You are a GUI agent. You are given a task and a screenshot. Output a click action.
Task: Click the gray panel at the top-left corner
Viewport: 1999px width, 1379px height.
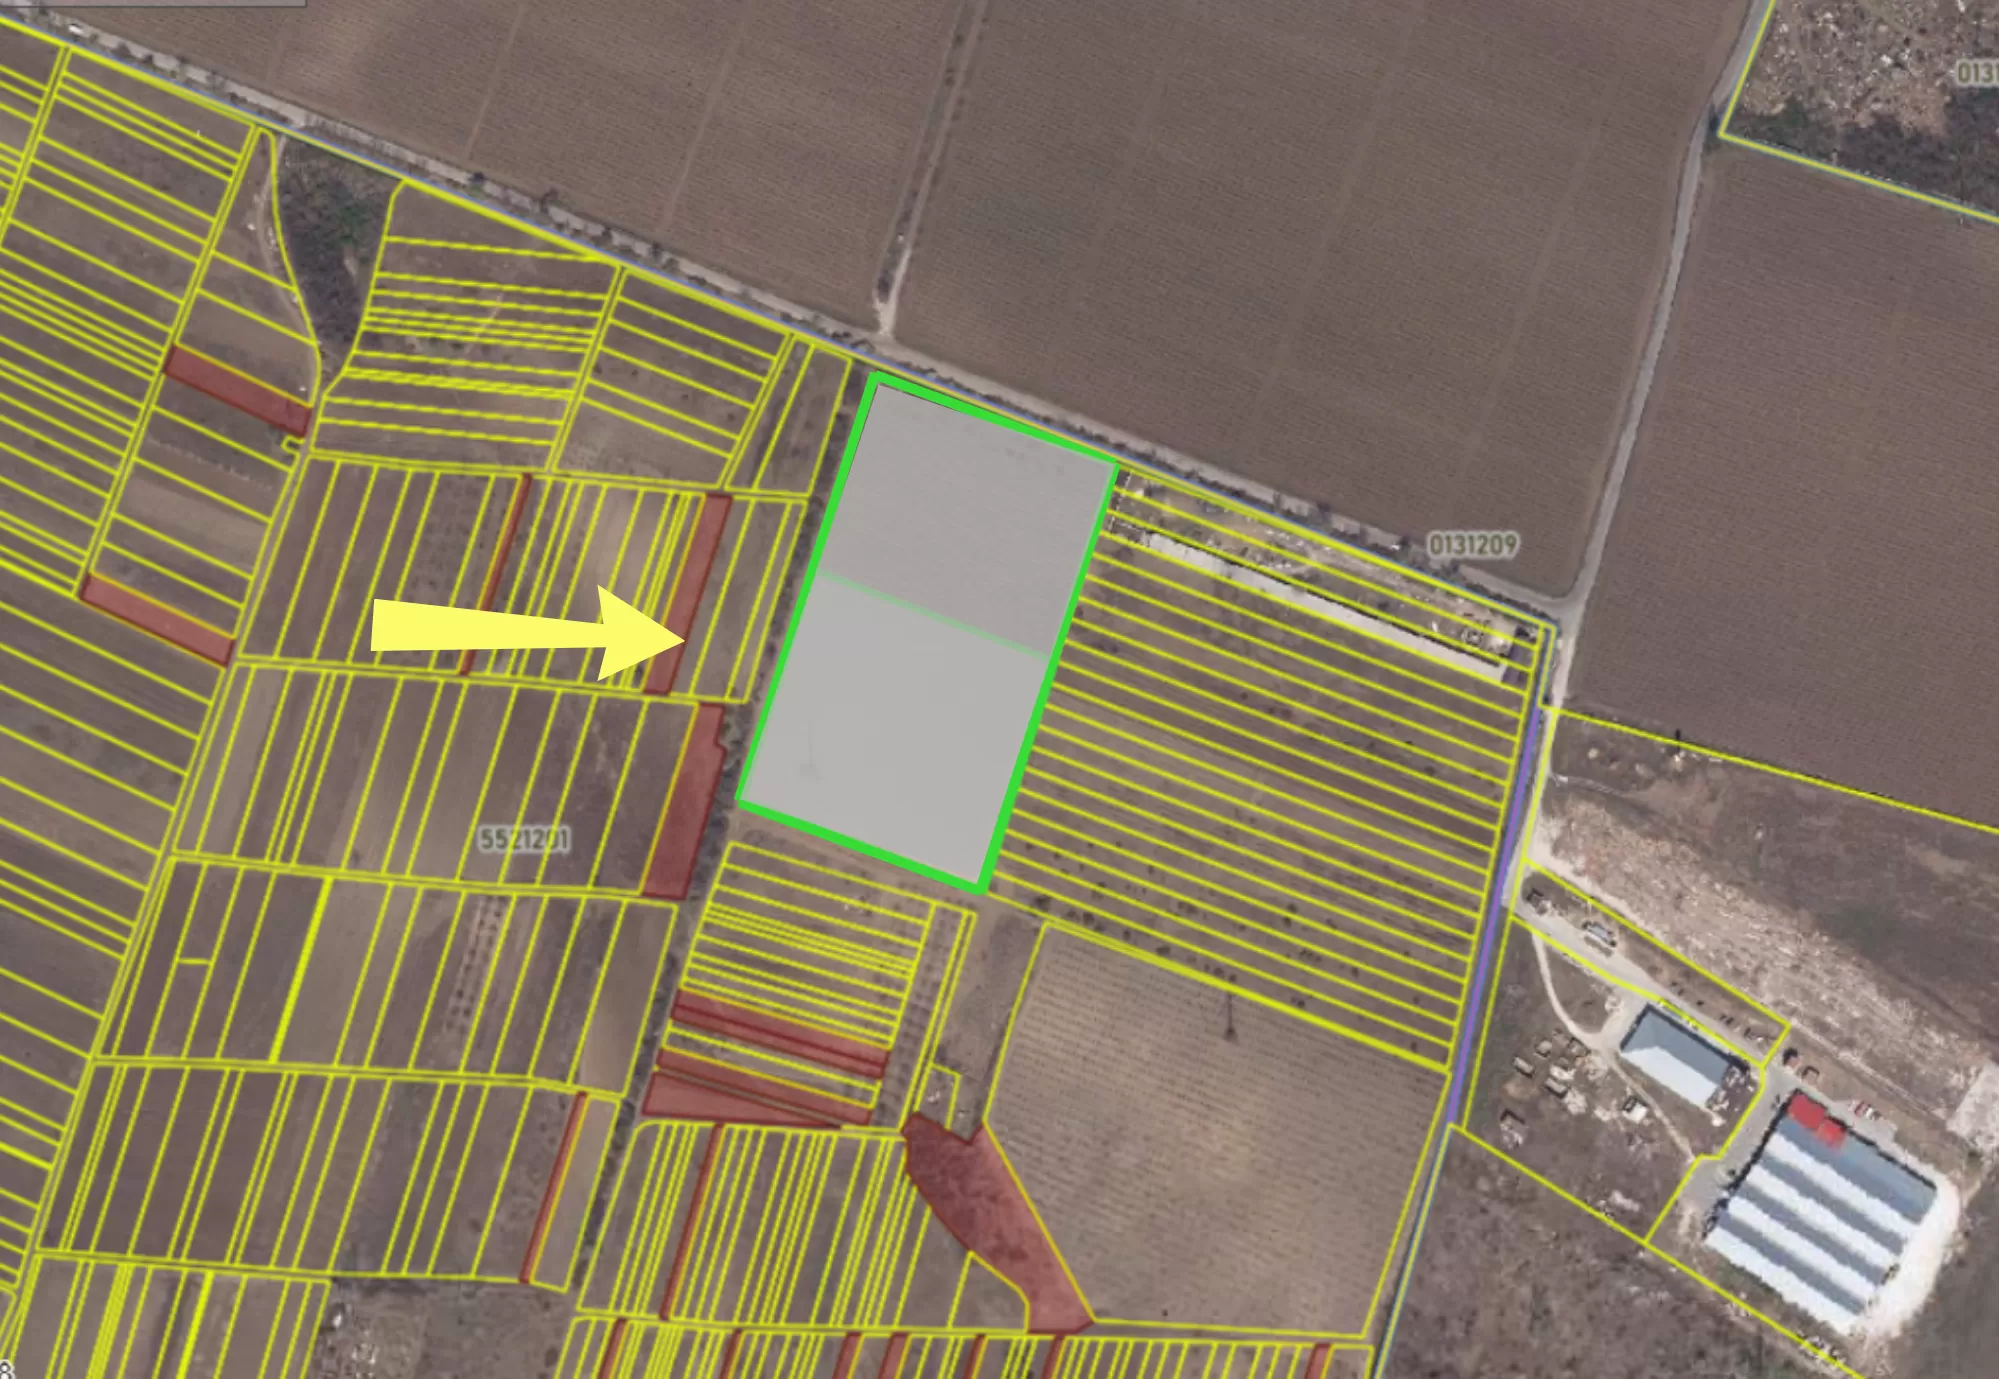tap(150, 3)
